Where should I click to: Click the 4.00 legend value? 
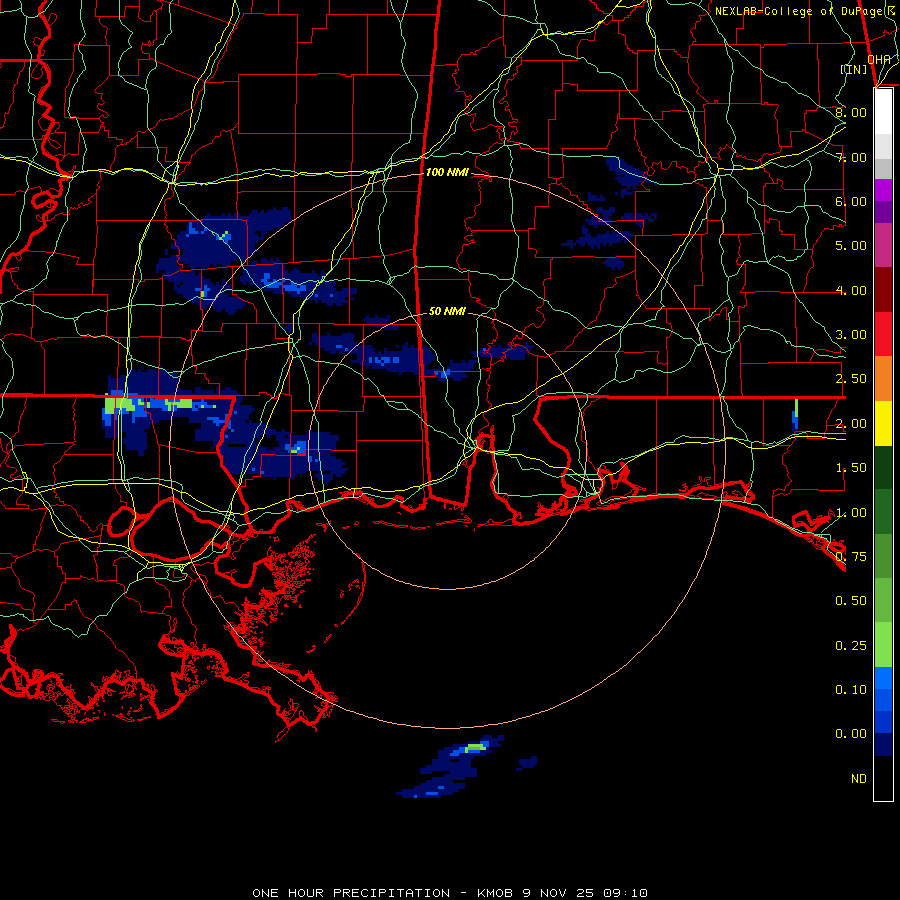(851, 290)
